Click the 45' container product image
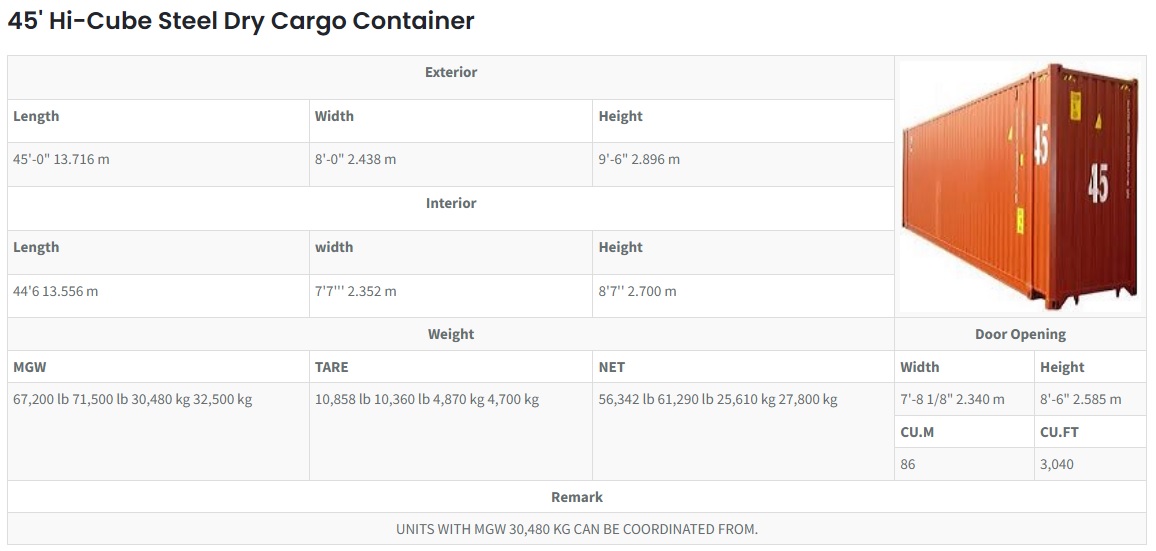The image size is (1156, 551). (x=1020, y=187)
